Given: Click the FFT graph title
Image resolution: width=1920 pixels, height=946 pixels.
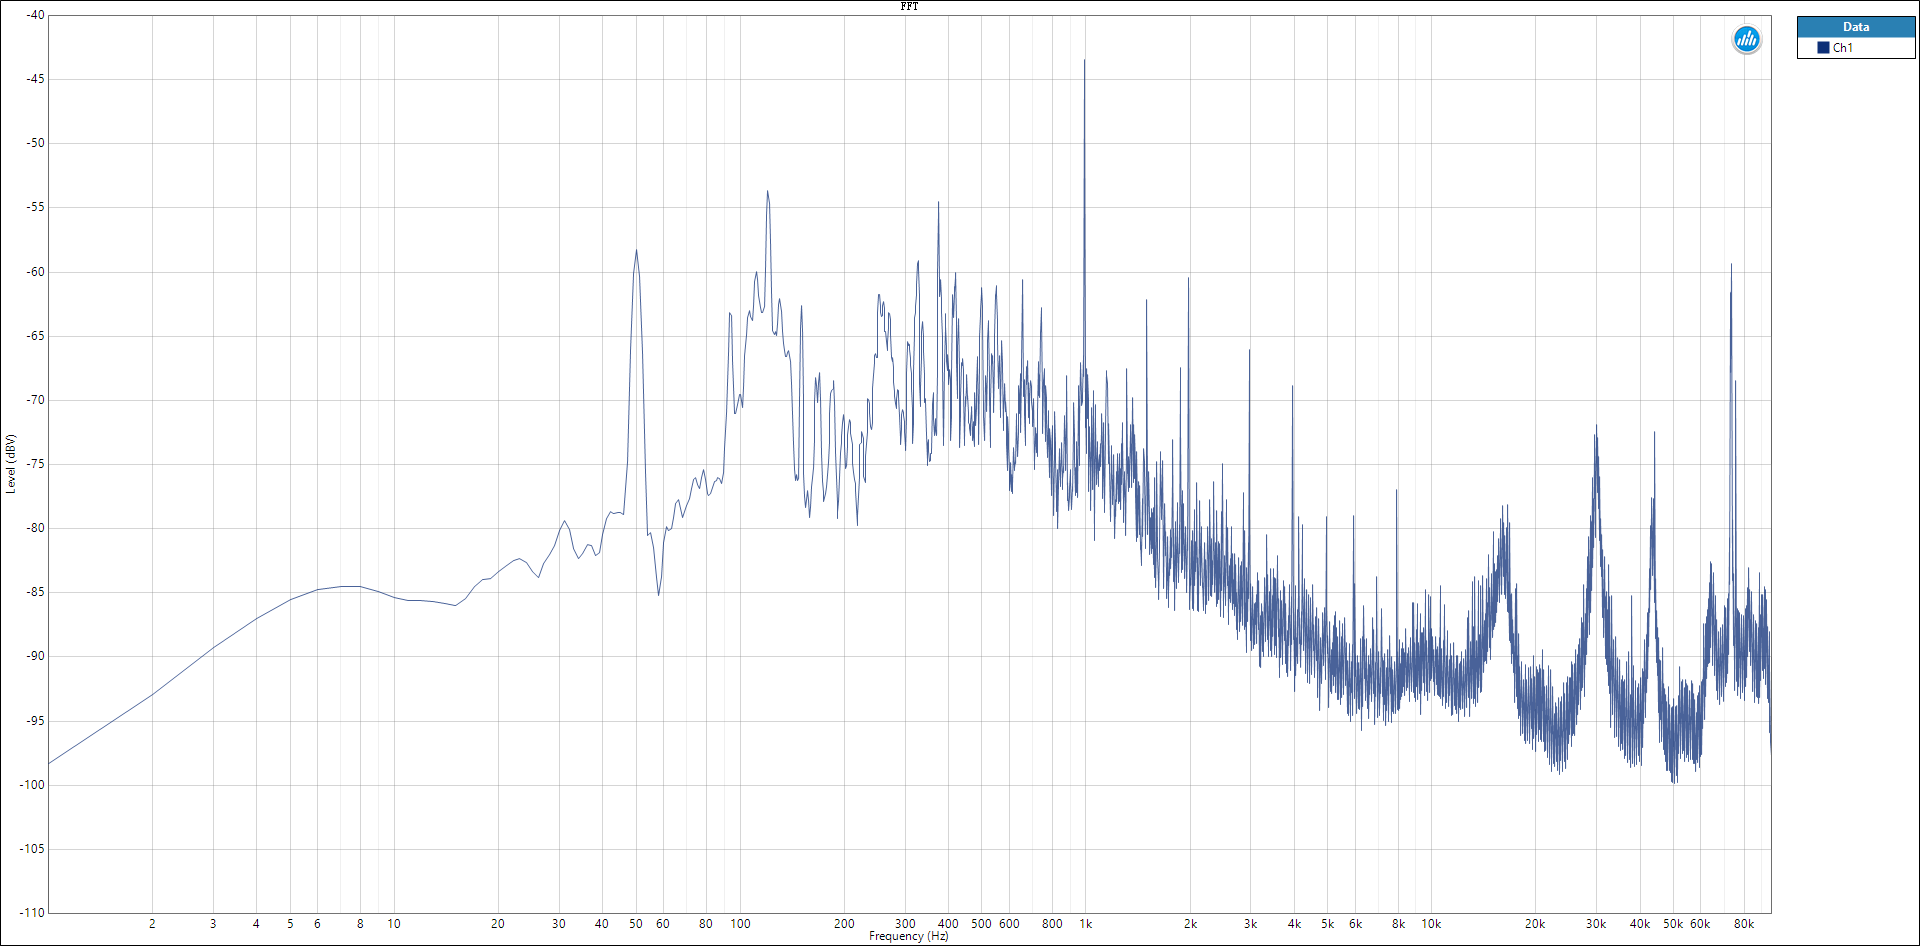Looking at the screenshot, I should pyautogui.click(x=909, y=6).
